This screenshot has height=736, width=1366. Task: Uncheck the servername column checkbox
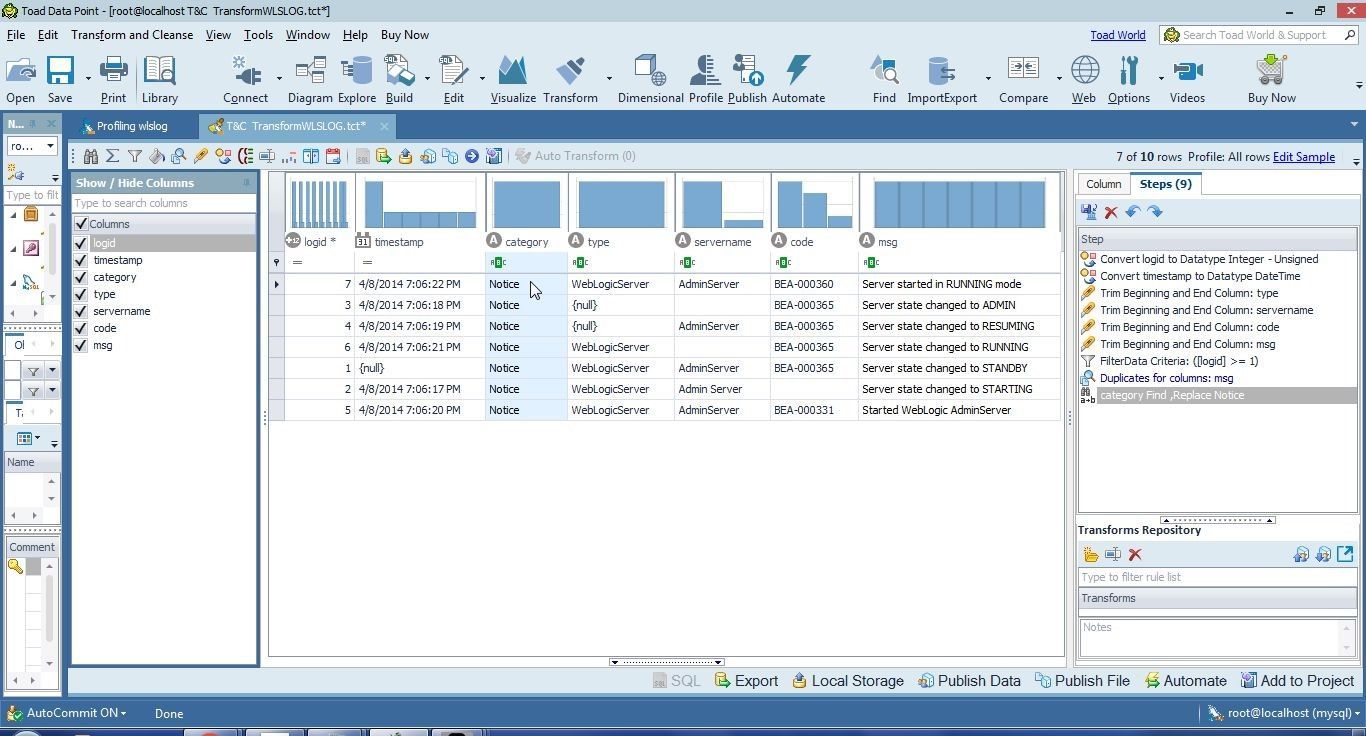(81, 311)
